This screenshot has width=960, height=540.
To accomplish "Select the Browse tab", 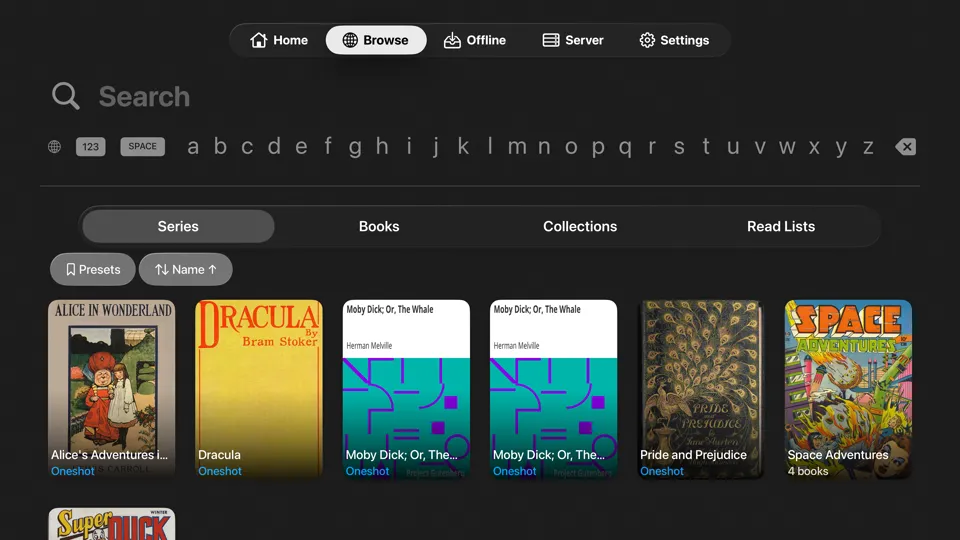I will (376, 40).
